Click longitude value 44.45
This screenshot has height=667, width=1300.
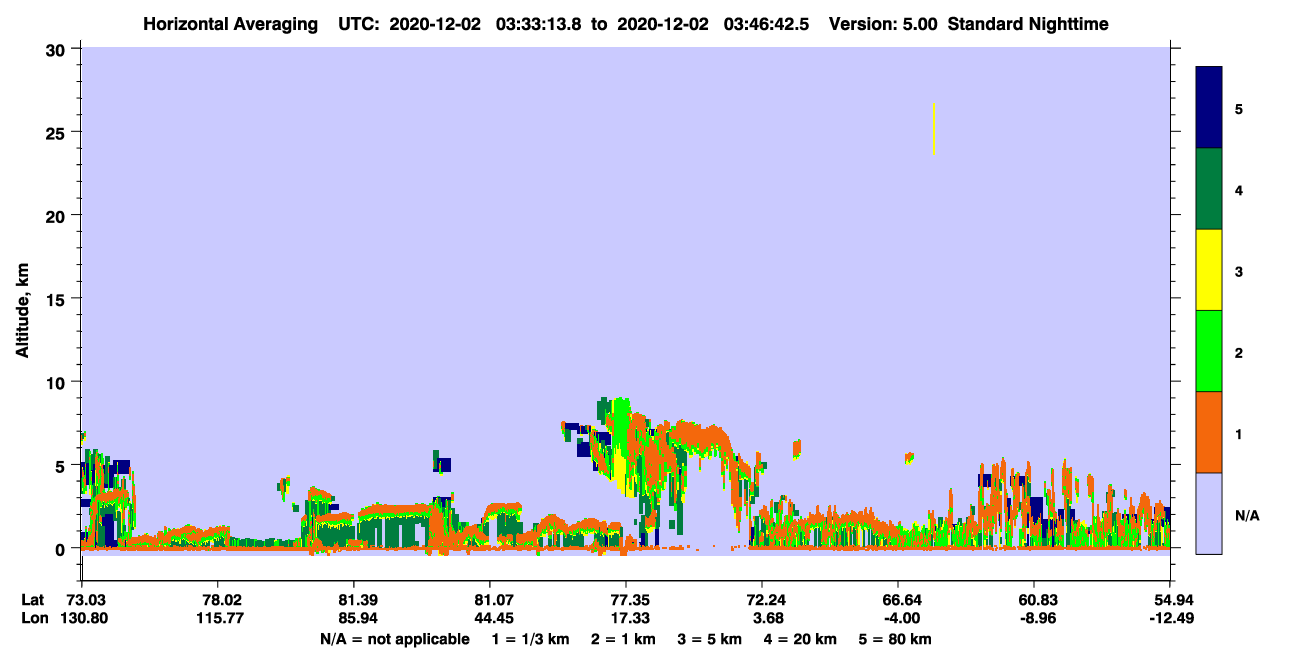[x=489, y=618]
